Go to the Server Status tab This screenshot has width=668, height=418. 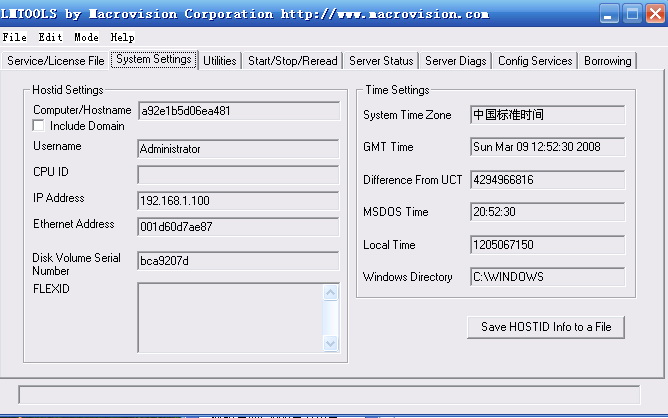[x=381, y=61]
